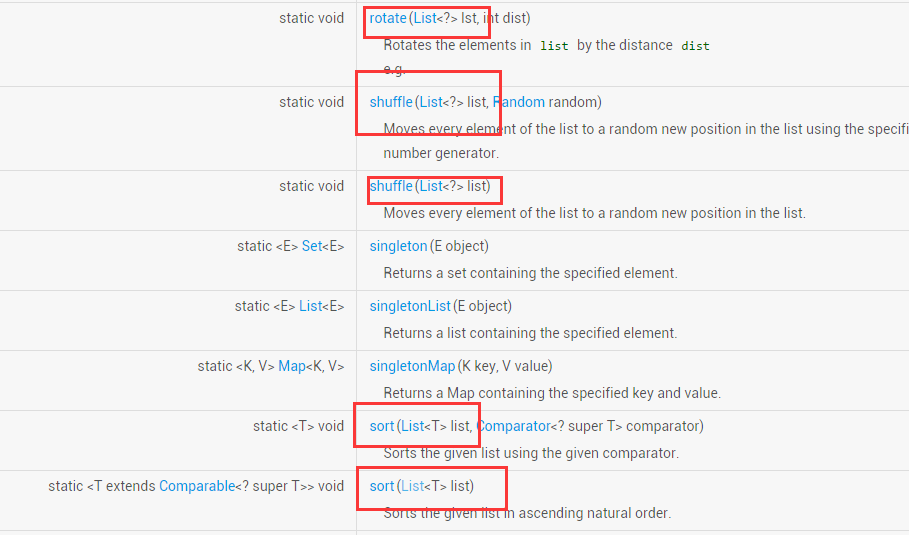Open the singleton method link
This screenshot has height=535, width=909.
[398, 246]
